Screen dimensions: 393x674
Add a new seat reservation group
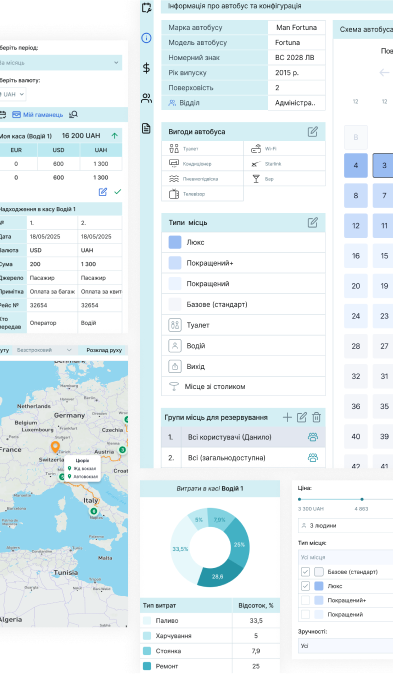point(287,417)
